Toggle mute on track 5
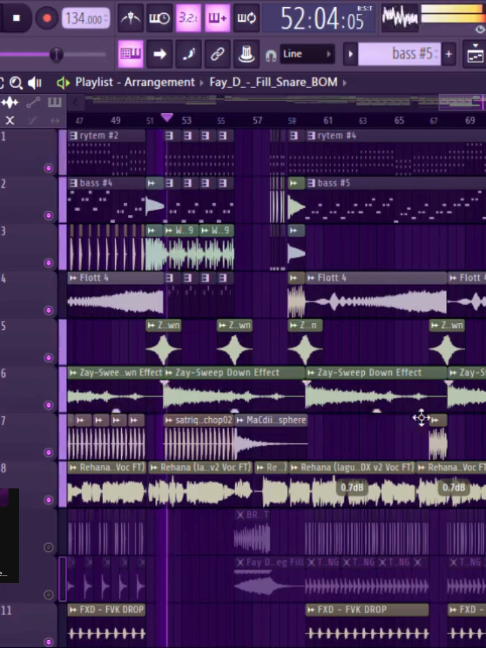This screenshot has width=486, height=648. 49,357
